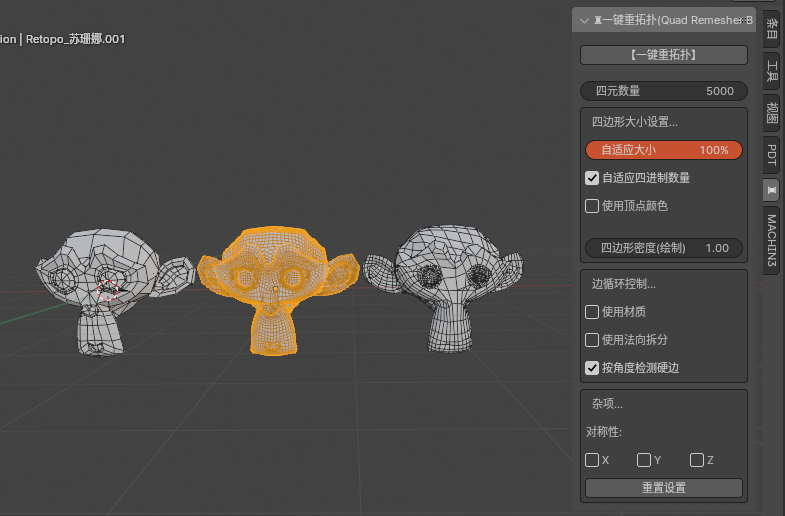Click the 四元数量 5000 count field
Viewport: 785px width, 516px height.
(x=663, y=91)
